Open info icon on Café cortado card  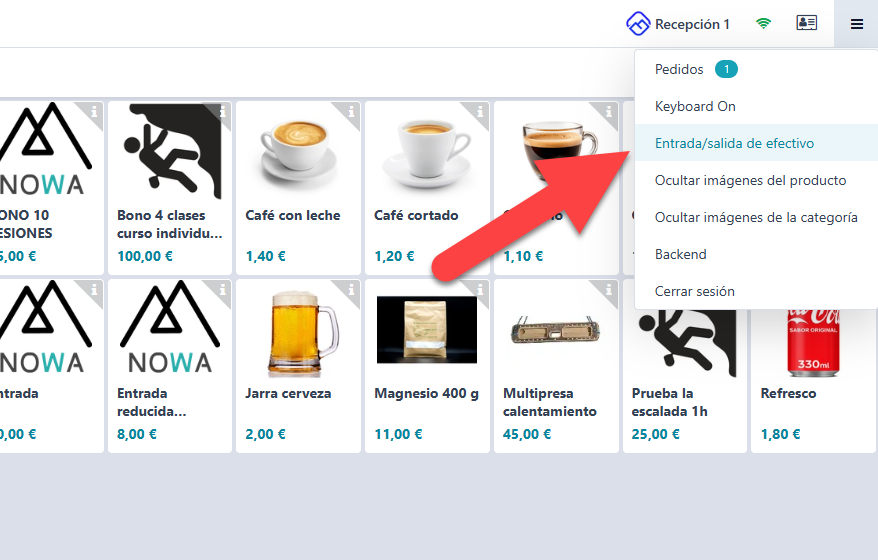click(x=480, y=110)
